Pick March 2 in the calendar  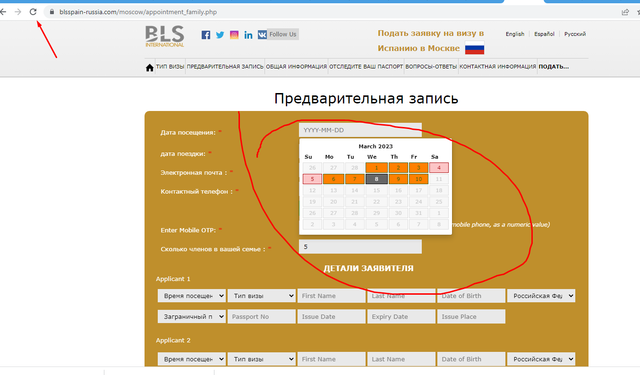(x=398, y=168)
